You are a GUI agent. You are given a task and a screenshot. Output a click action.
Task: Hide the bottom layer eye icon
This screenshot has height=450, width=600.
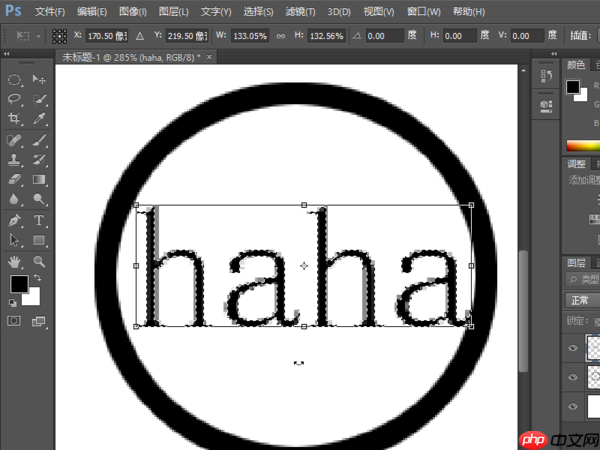[573, 406]
